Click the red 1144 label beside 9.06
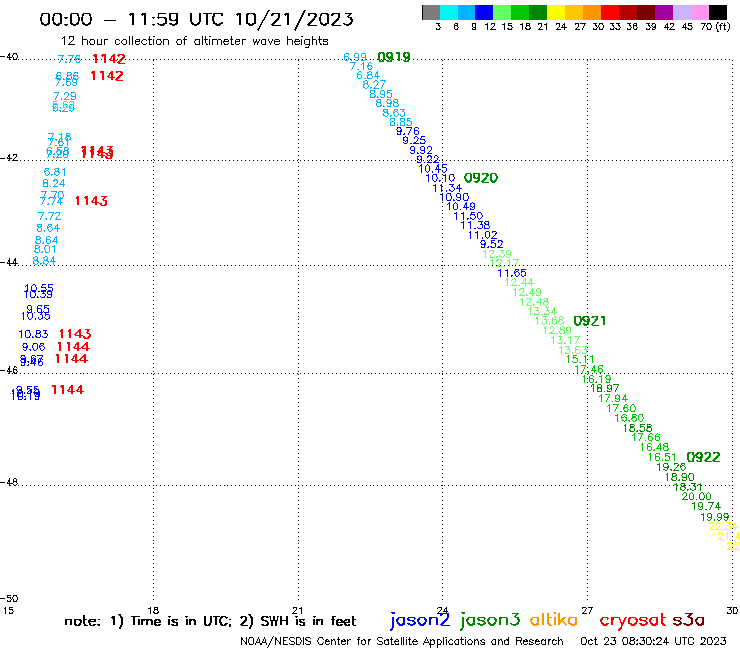Screen dimensions: 740x650 (73, 346)
